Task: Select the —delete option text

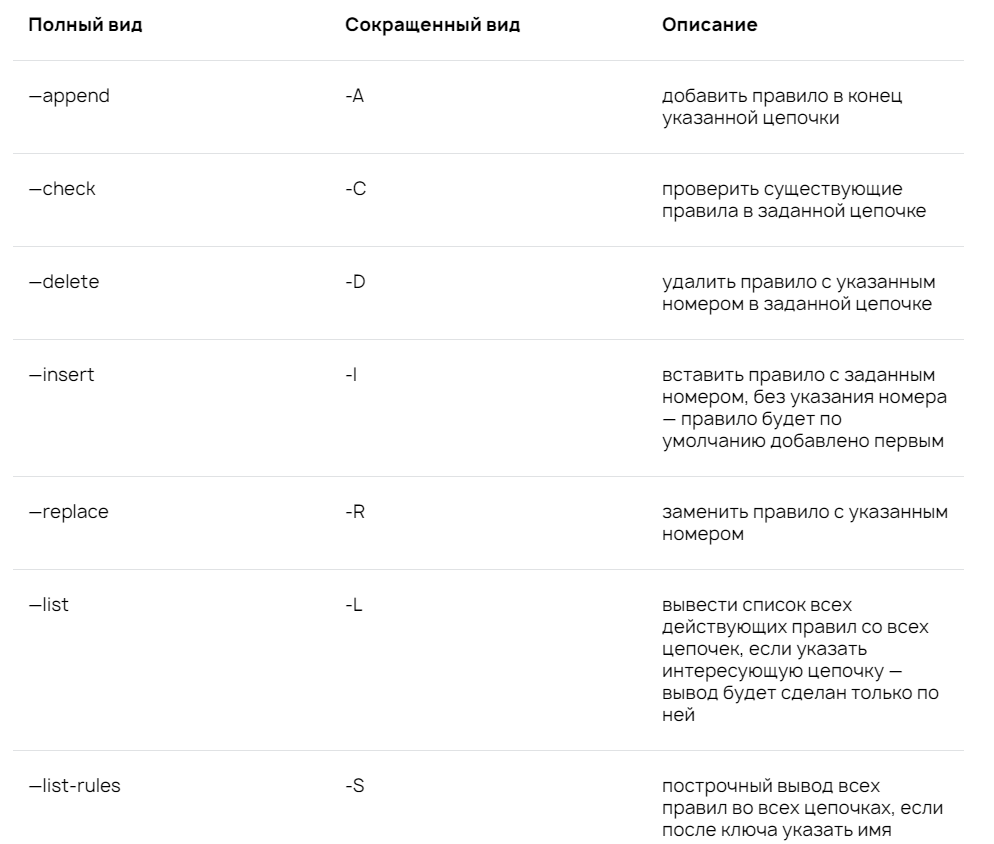Action: 64,282
